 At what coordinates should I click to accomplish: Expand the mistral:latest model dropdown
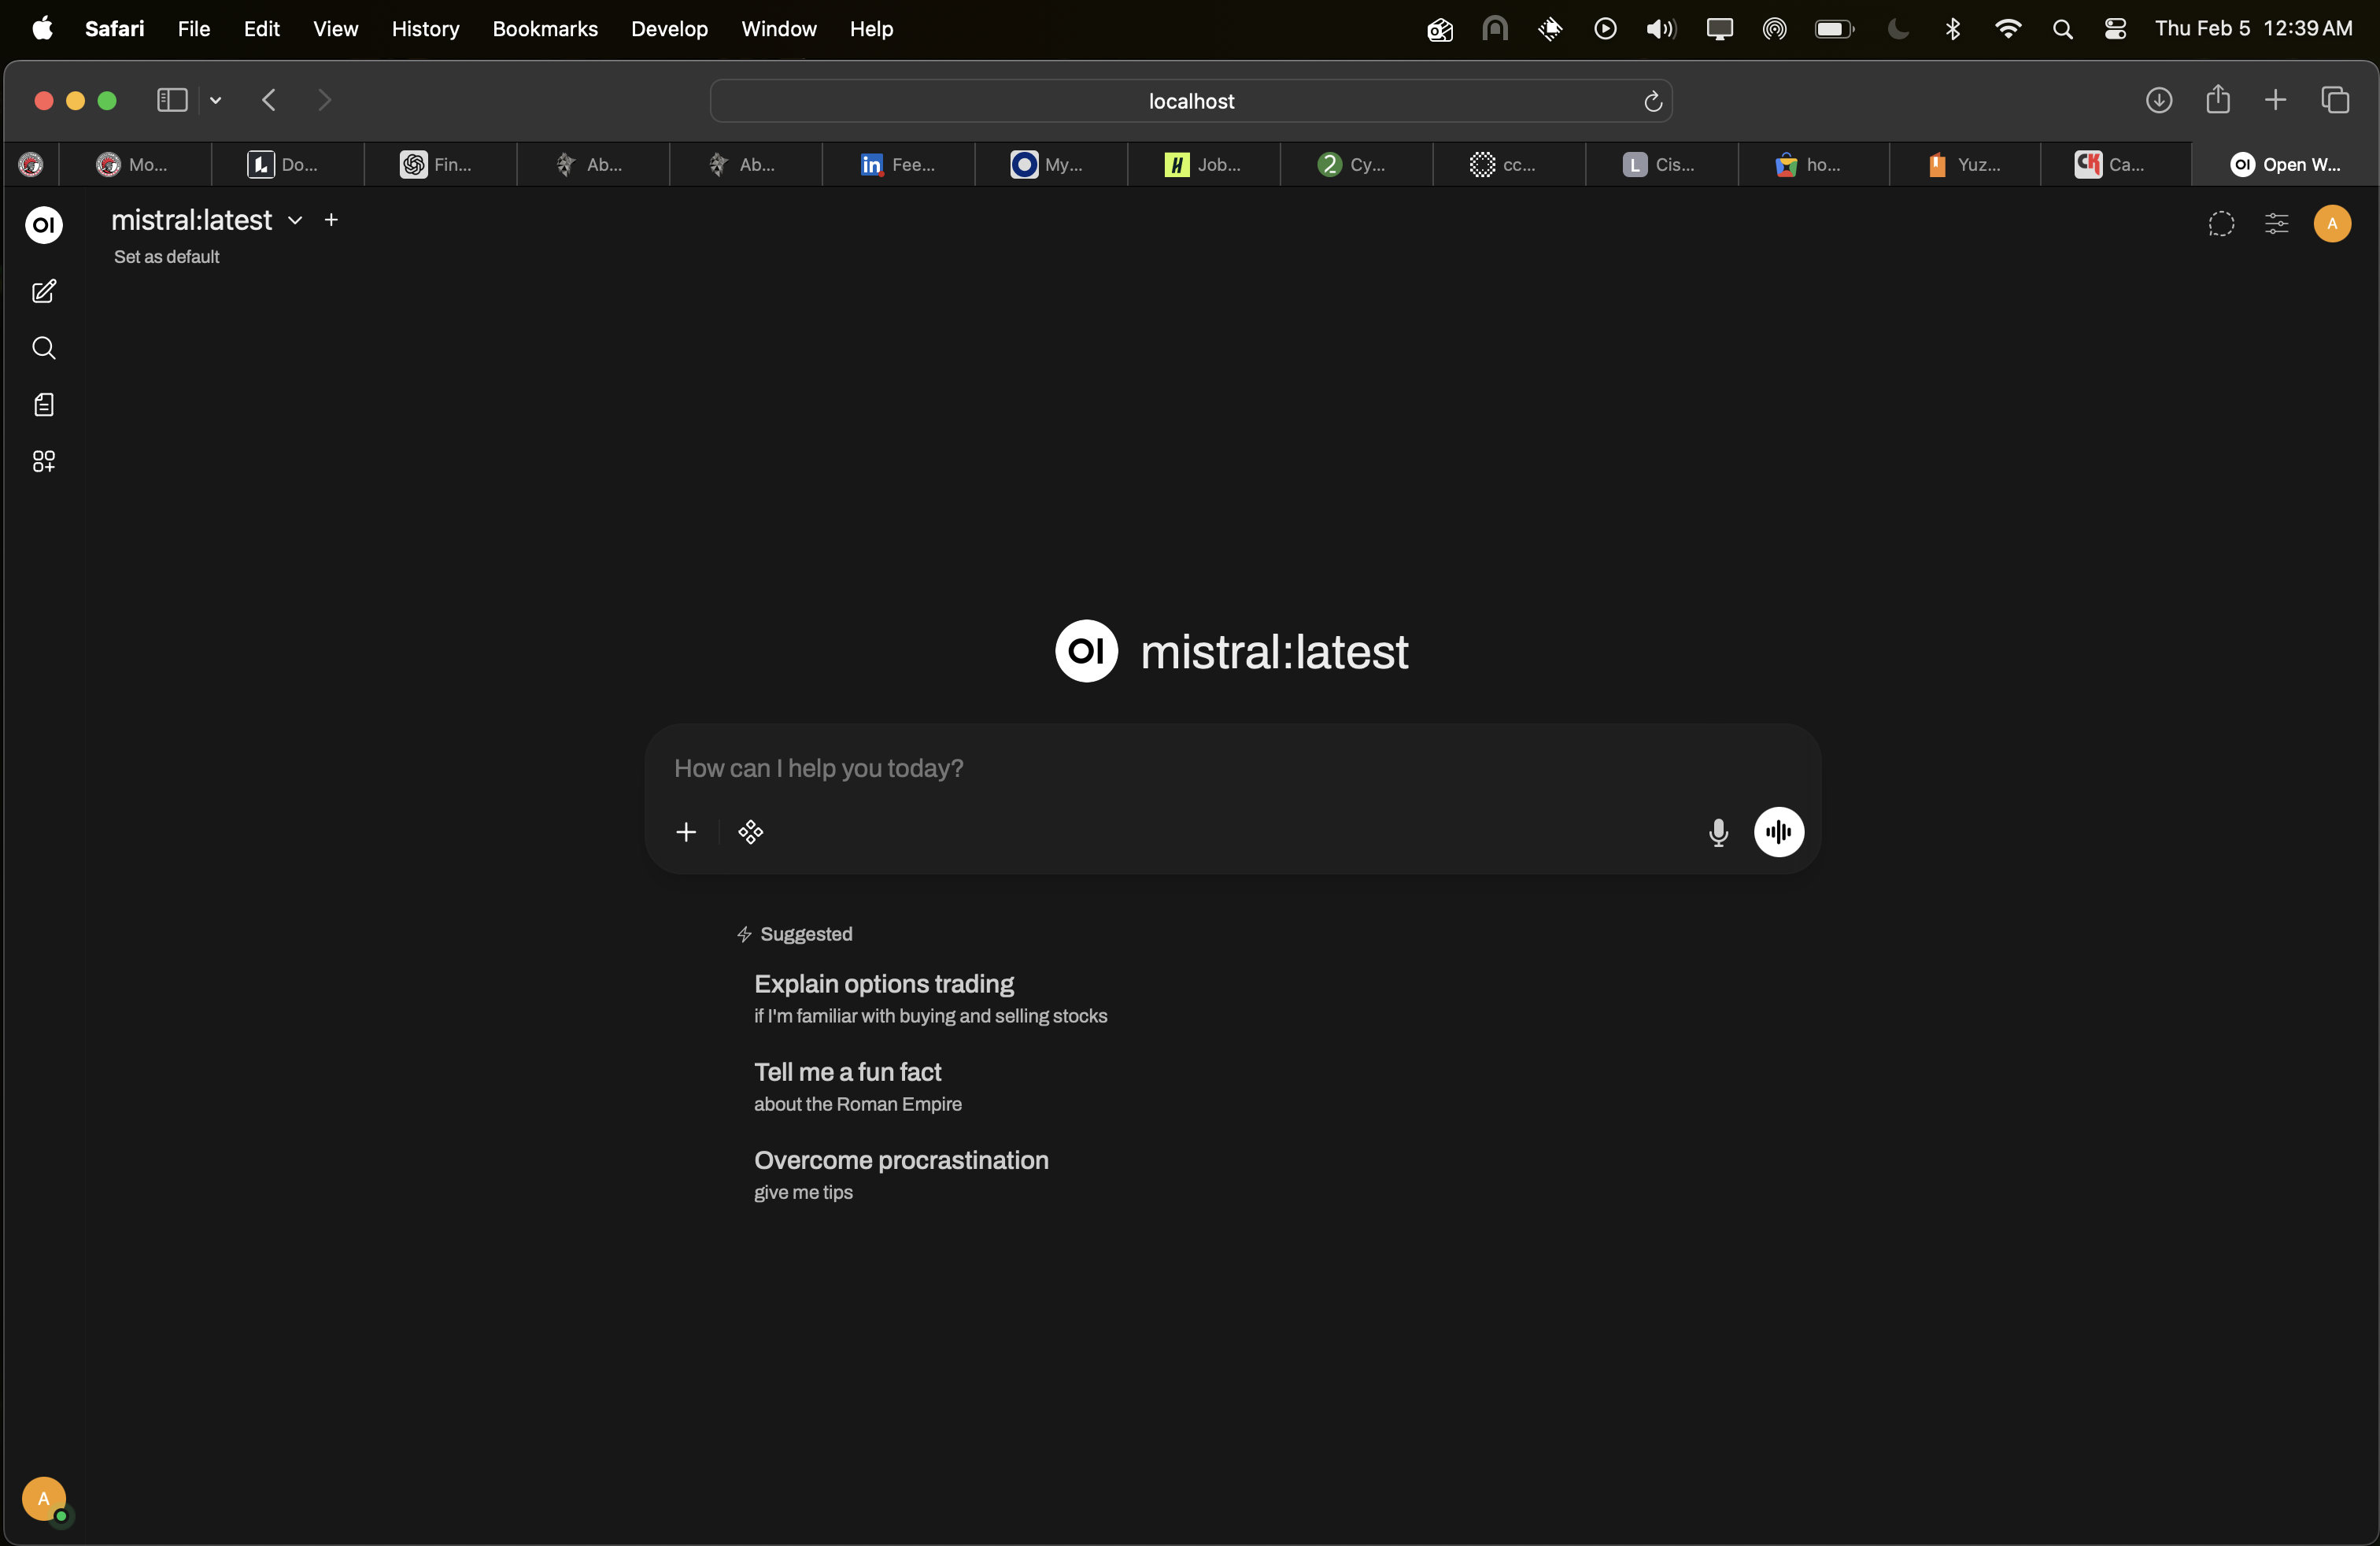tap(293, 221)
